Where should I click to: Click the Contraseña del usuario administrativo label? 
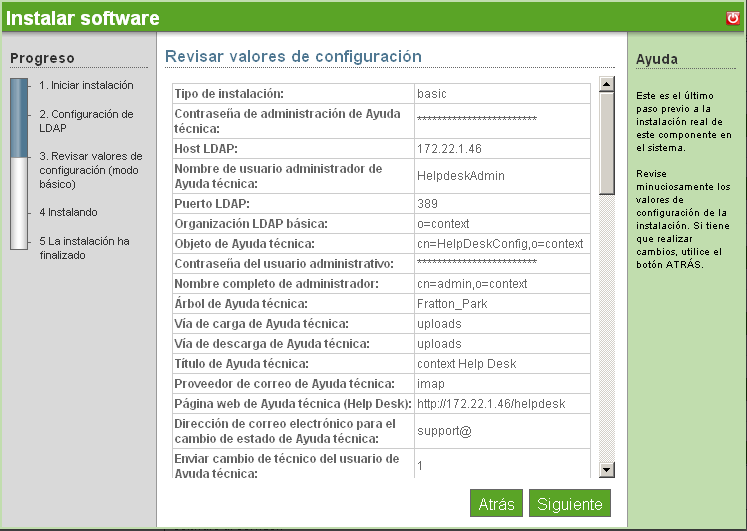tap(284, 264)
